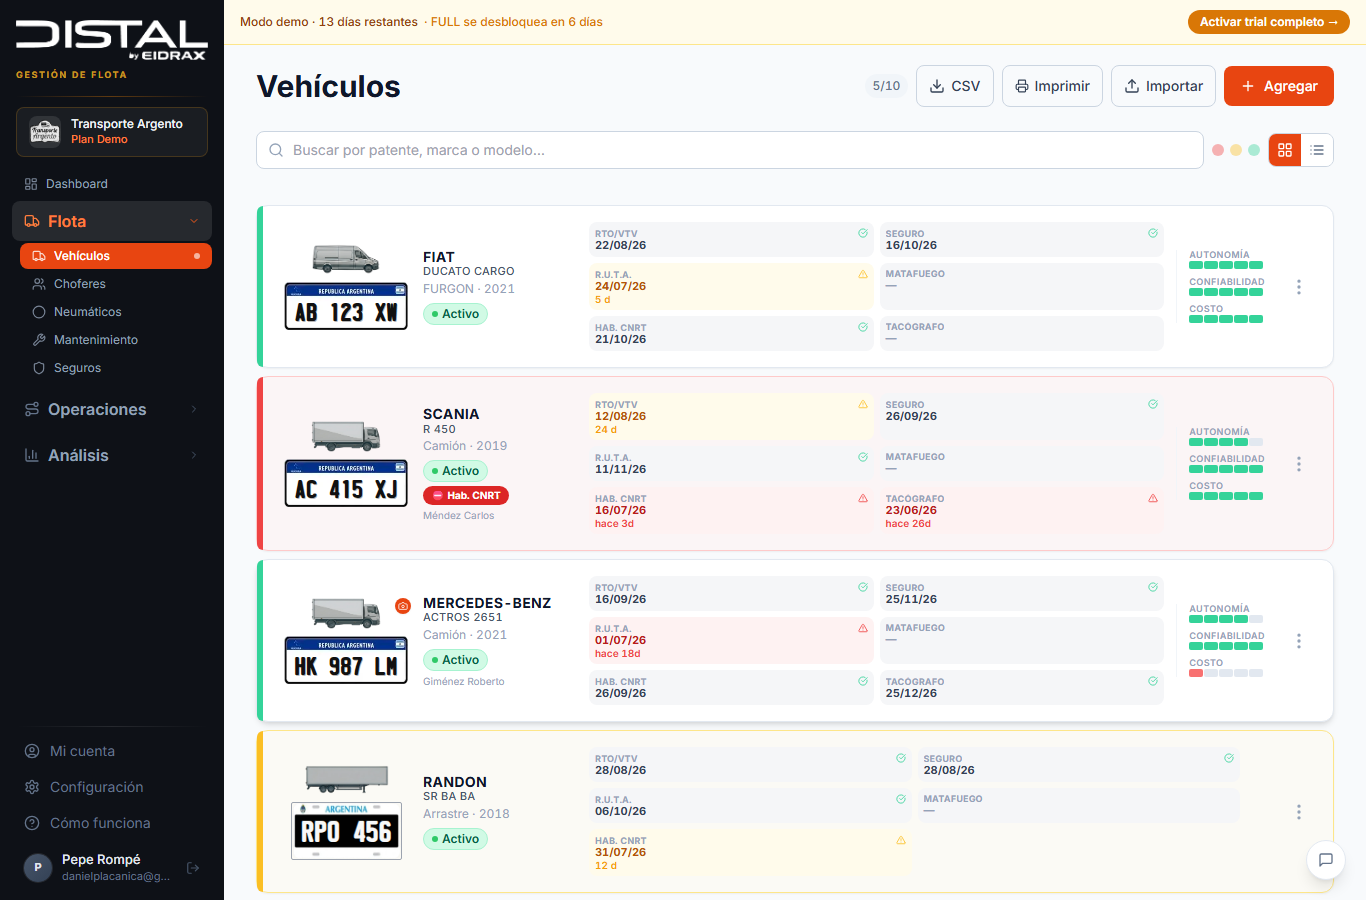Switch to grid card view
Screen dimensions: 1366x900
click(x=1285, y=150)
